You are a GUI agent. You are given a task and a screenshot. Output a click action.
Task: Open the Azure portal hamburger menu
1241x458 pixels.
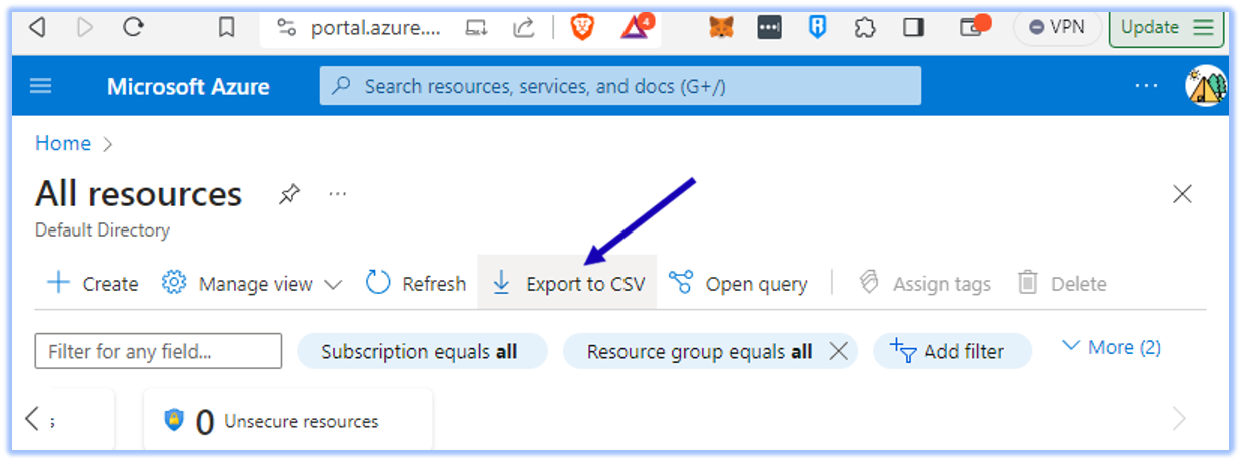pyautogui.click(x=40, y=86)
